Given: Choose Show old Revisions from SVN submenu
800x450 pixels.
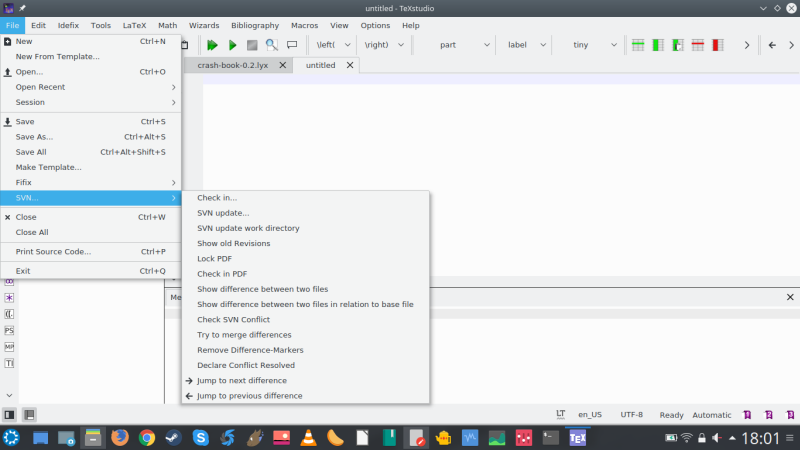Looking at the screenshot, I should tap(233, 243).
